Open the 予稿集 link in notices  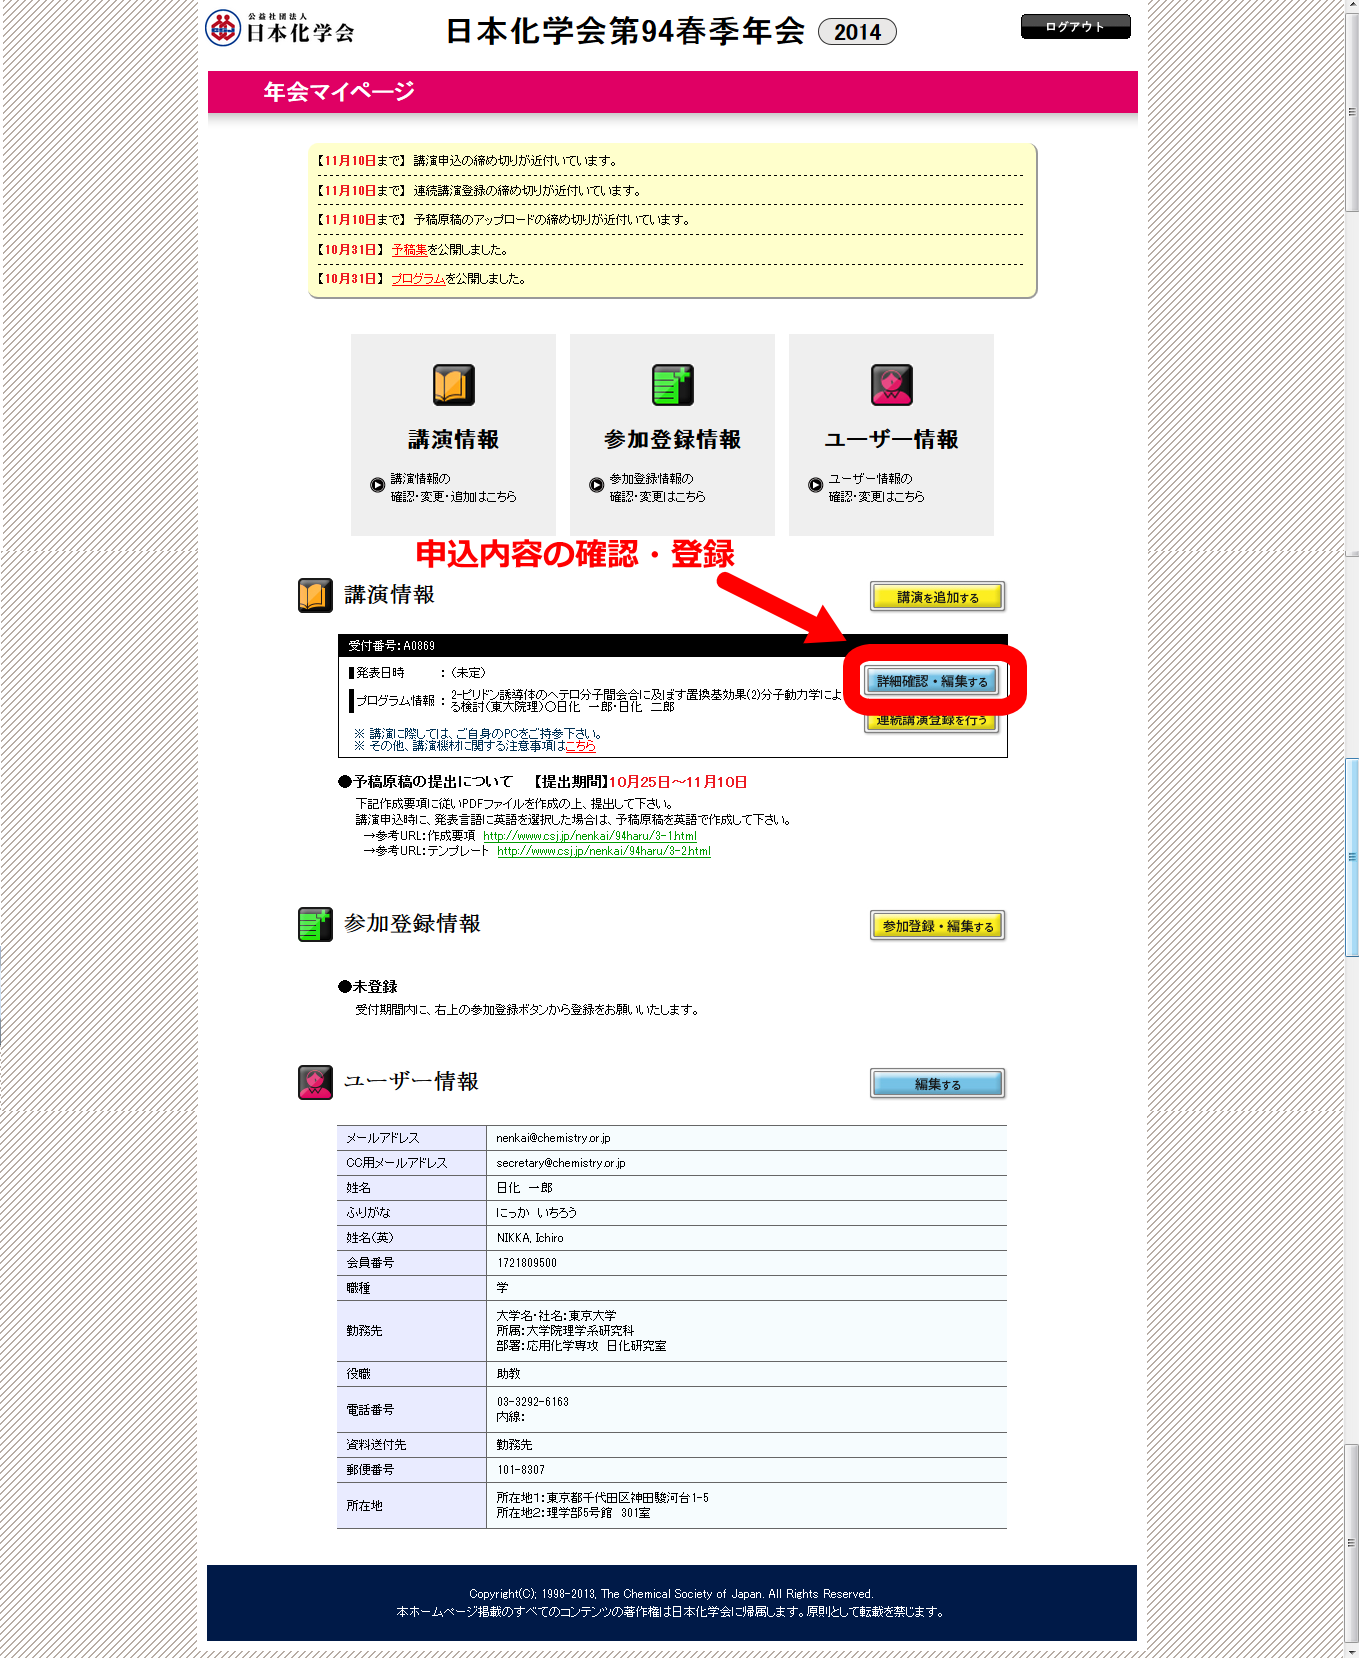coord(409,250)
